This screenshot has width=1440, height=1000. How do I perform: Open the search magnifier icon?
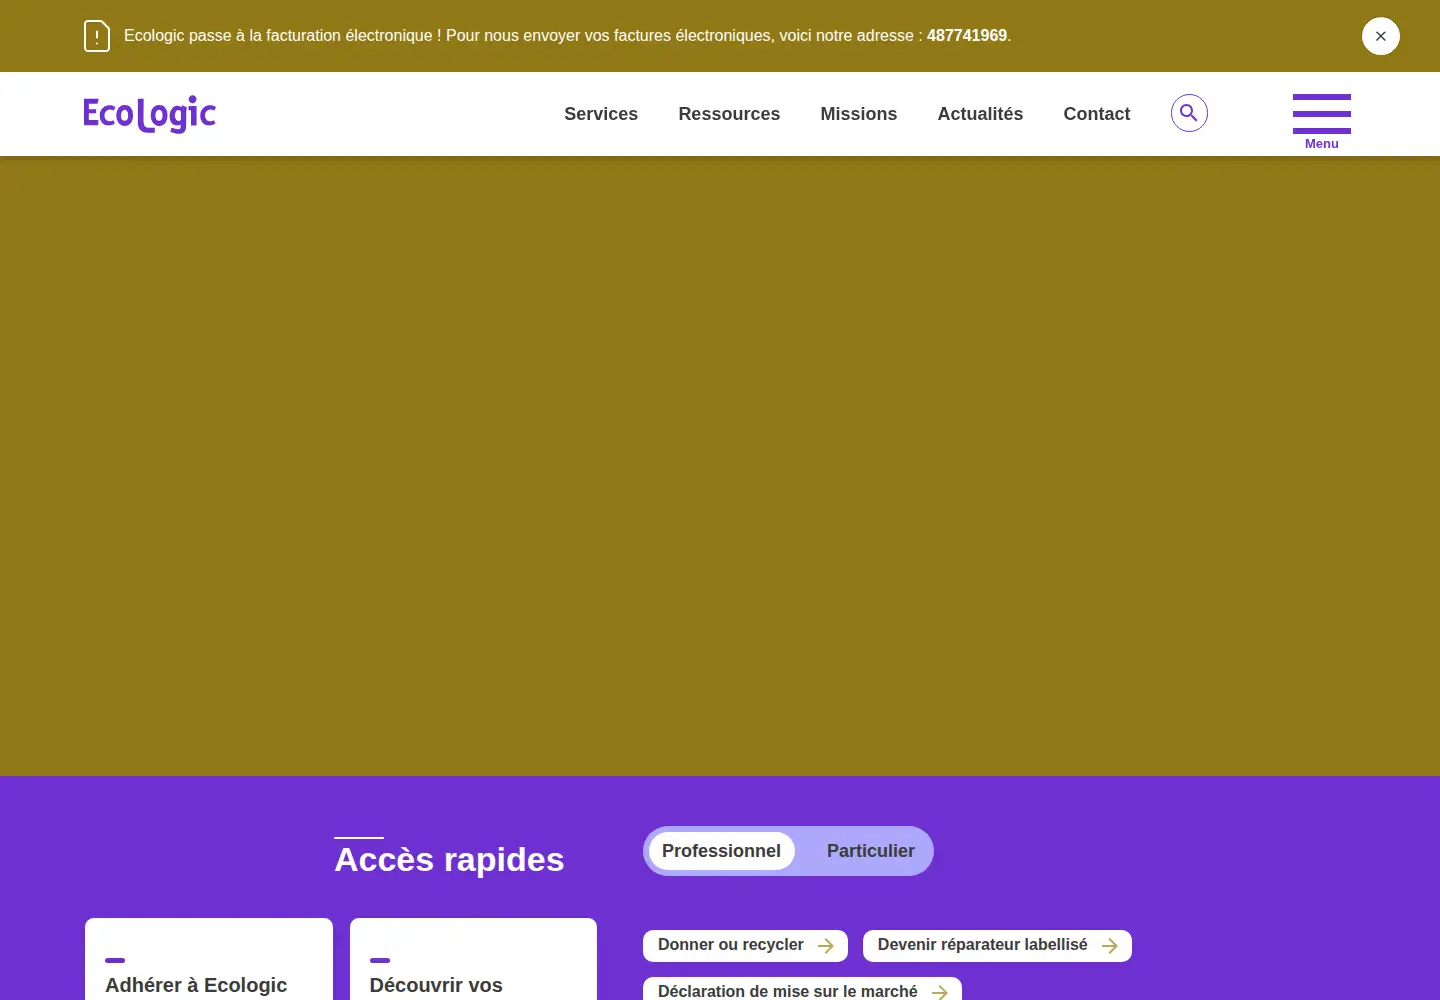(x=1189, y=113)
